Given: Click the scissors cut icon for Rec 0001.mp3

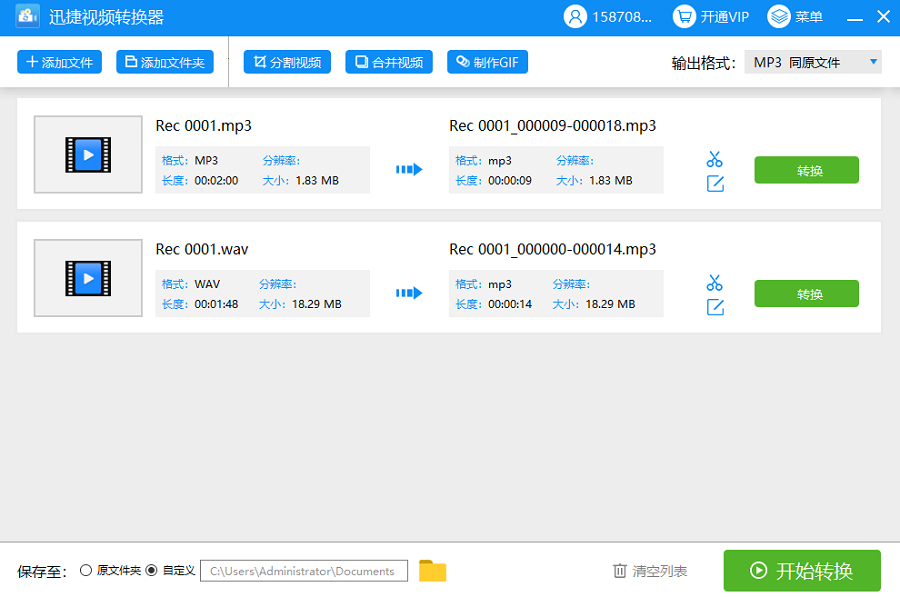Looking at the screenshot, I should click(715, 159).
